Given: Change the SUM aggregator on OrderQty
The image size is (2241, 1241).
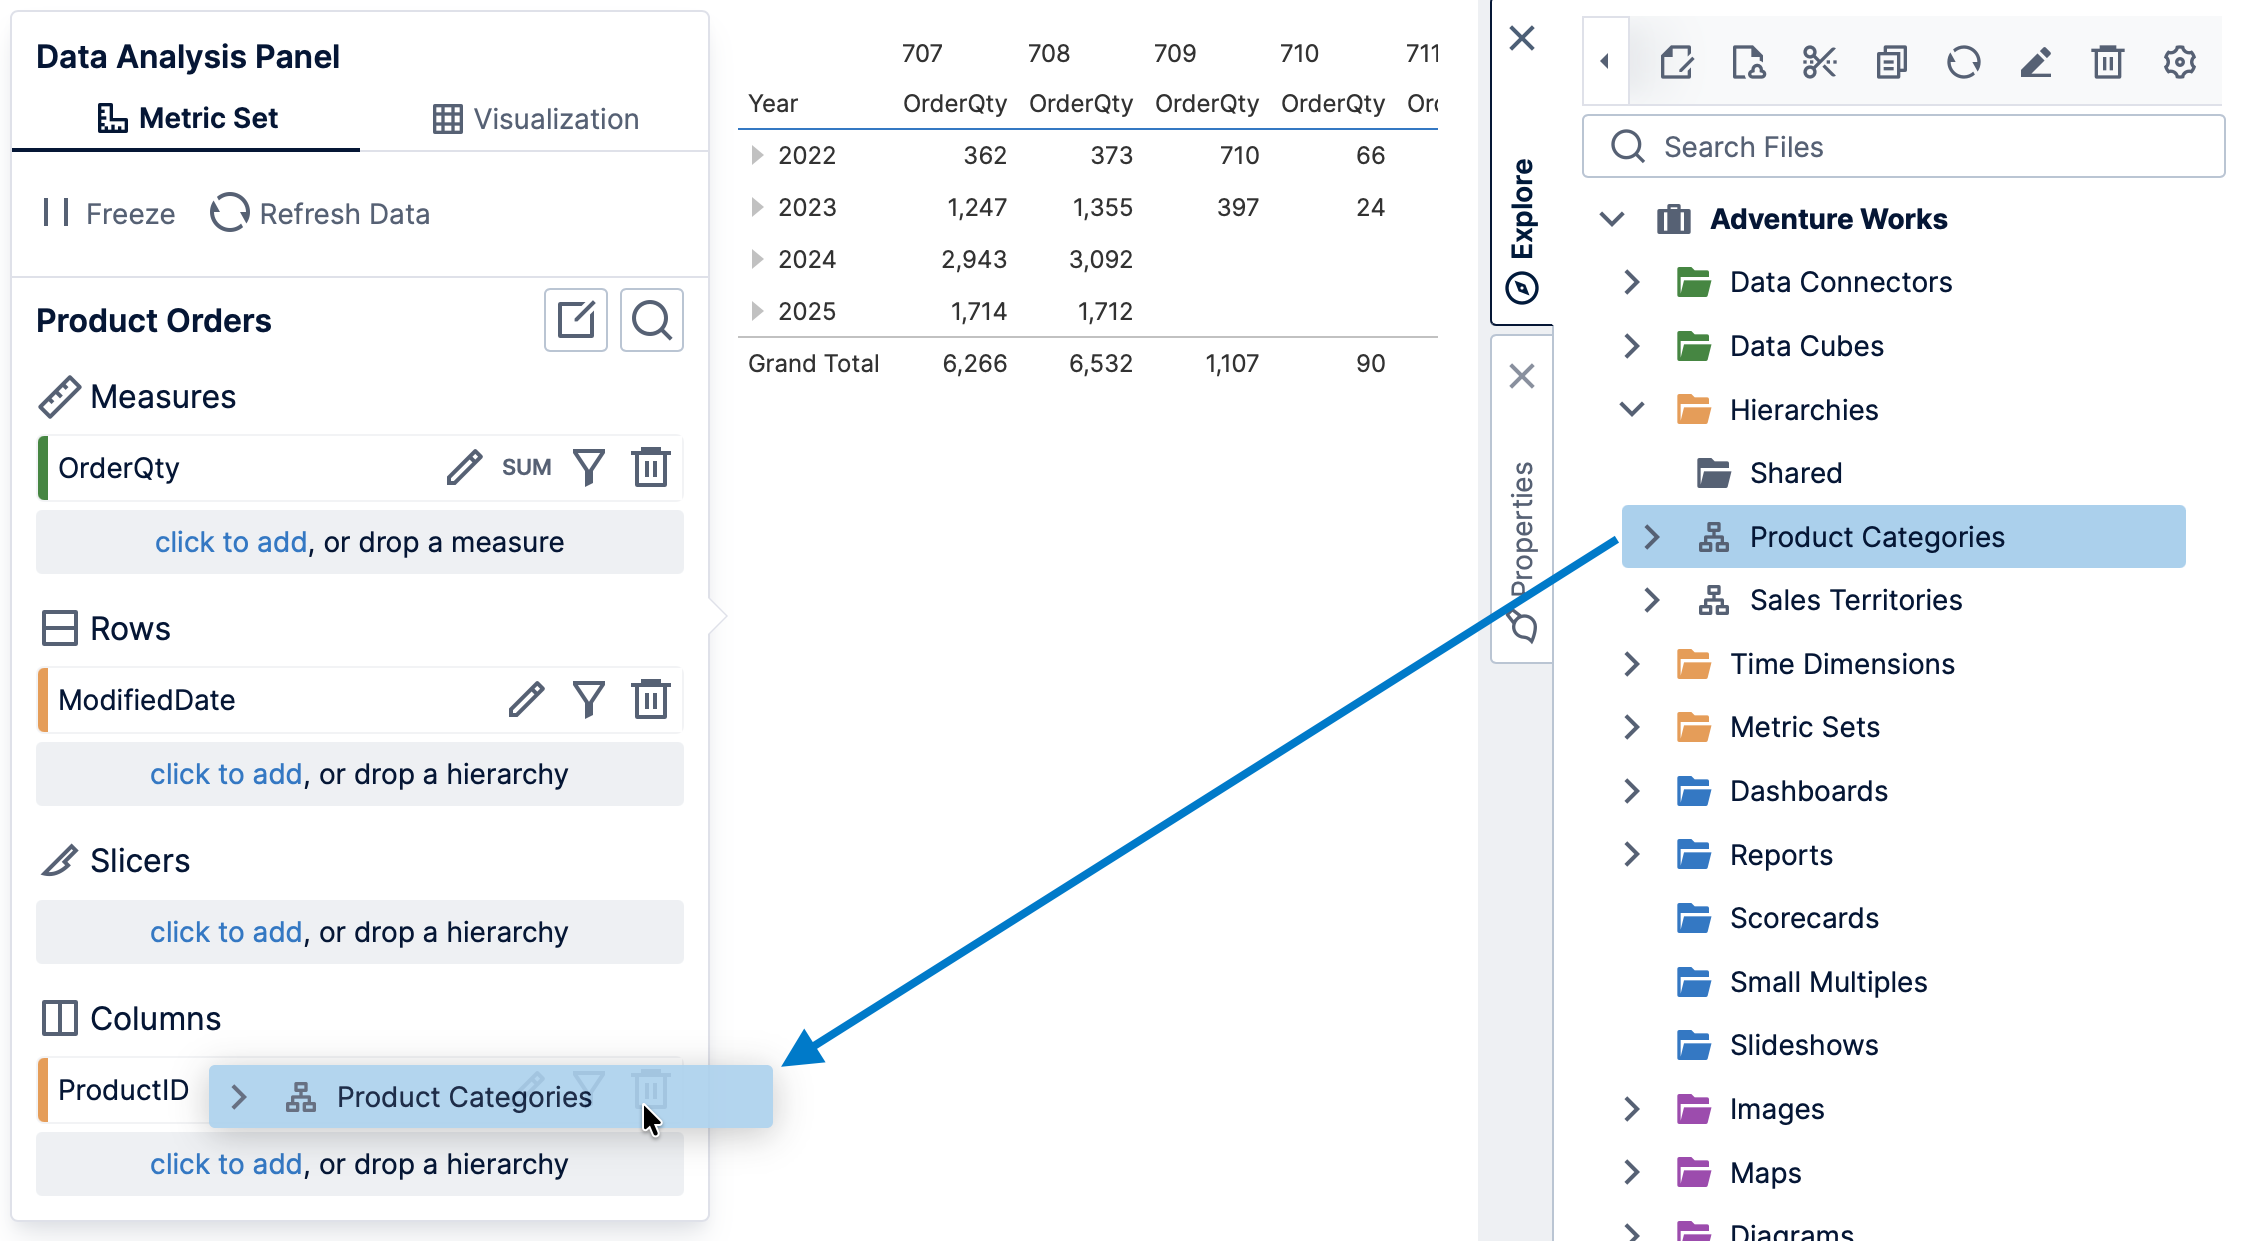Looking at the screenshot, I should pos(526,467).
